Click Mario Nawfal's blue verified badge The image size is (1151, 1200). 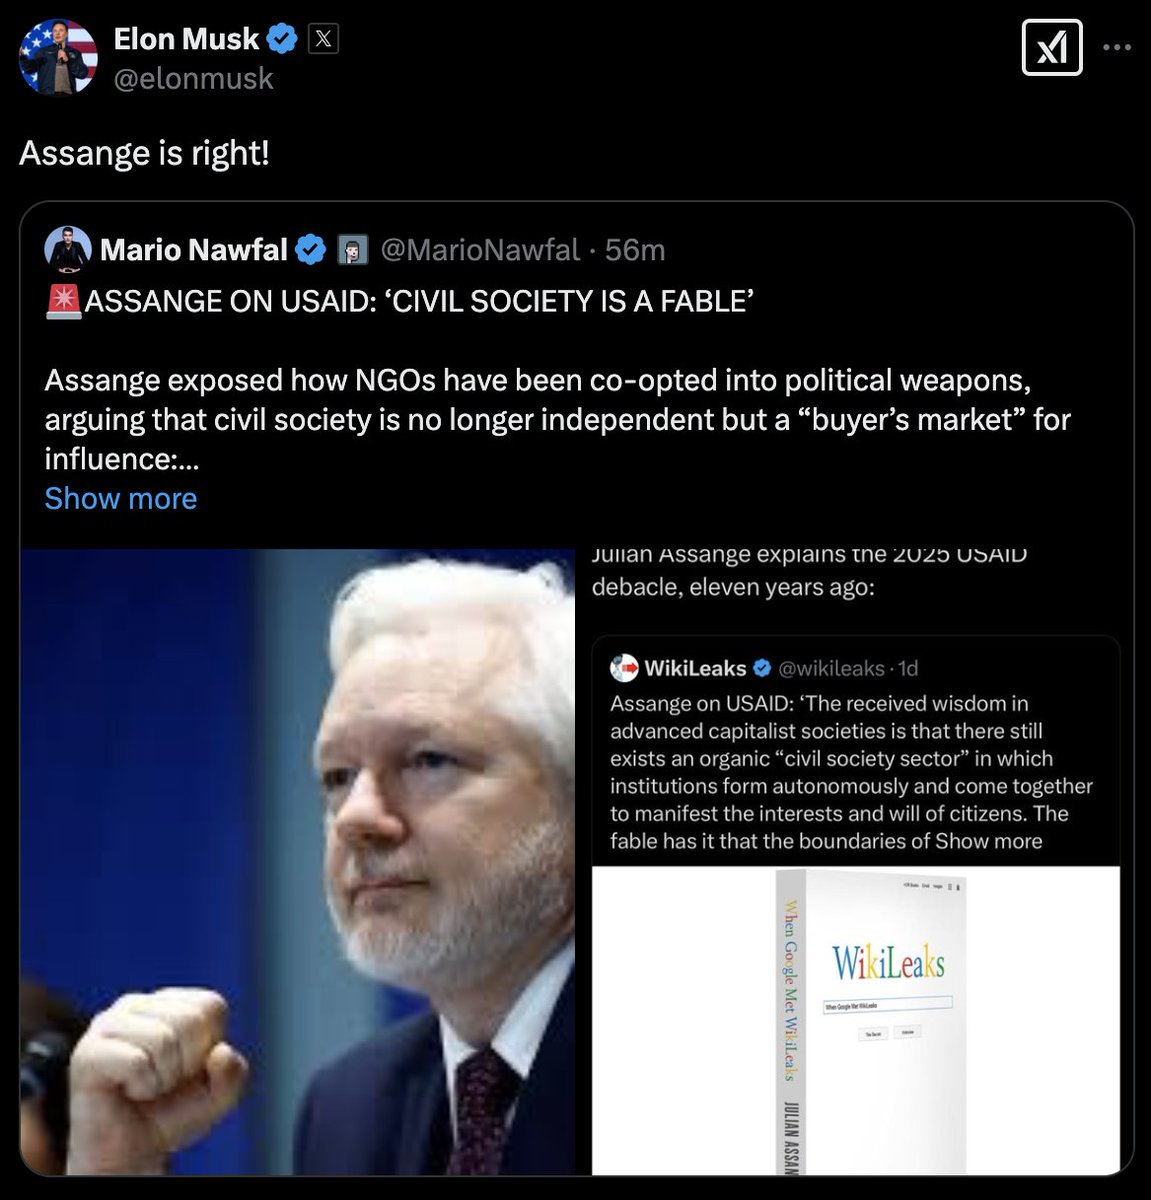(x=310, y=249)
